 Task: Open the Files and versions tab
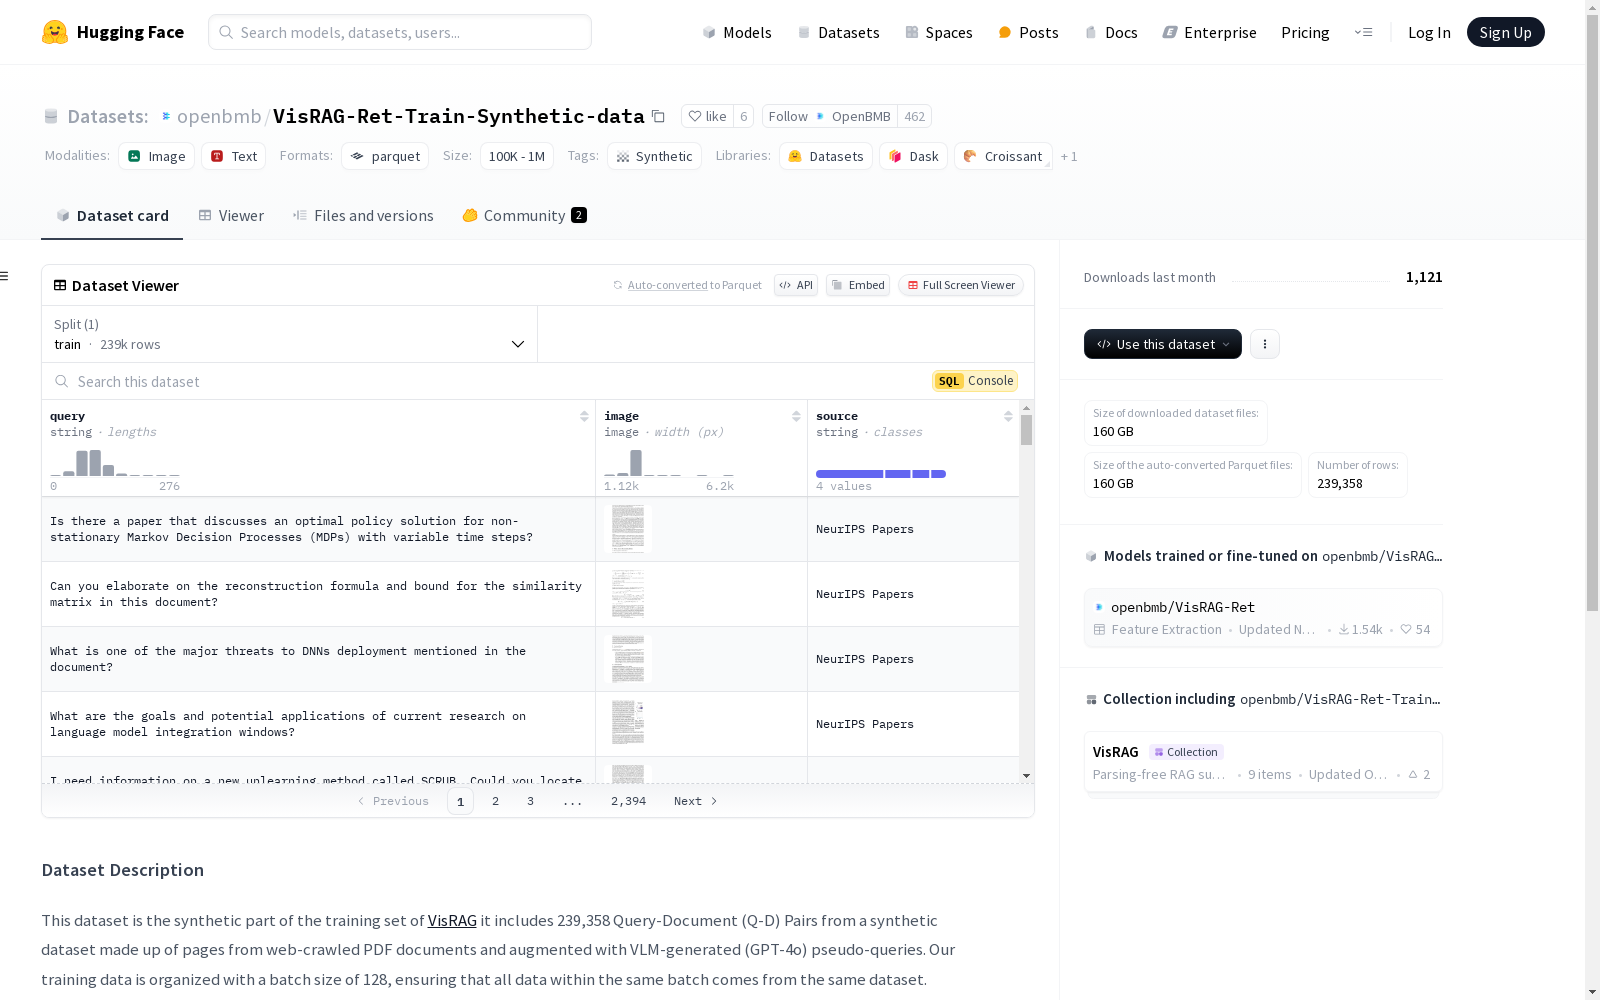click(x=363, y=216)
